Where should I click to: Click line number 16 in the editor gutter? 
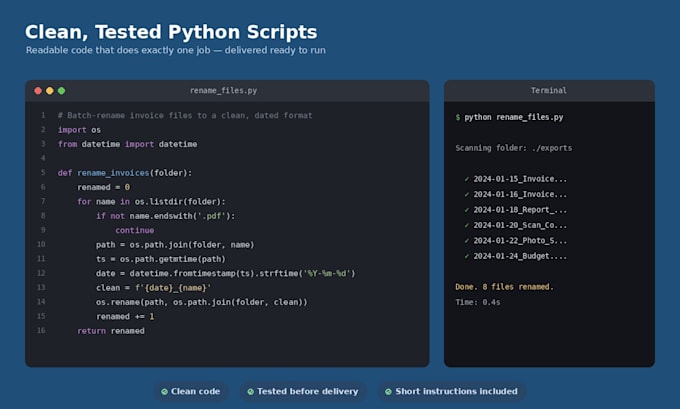coord(41,330)
